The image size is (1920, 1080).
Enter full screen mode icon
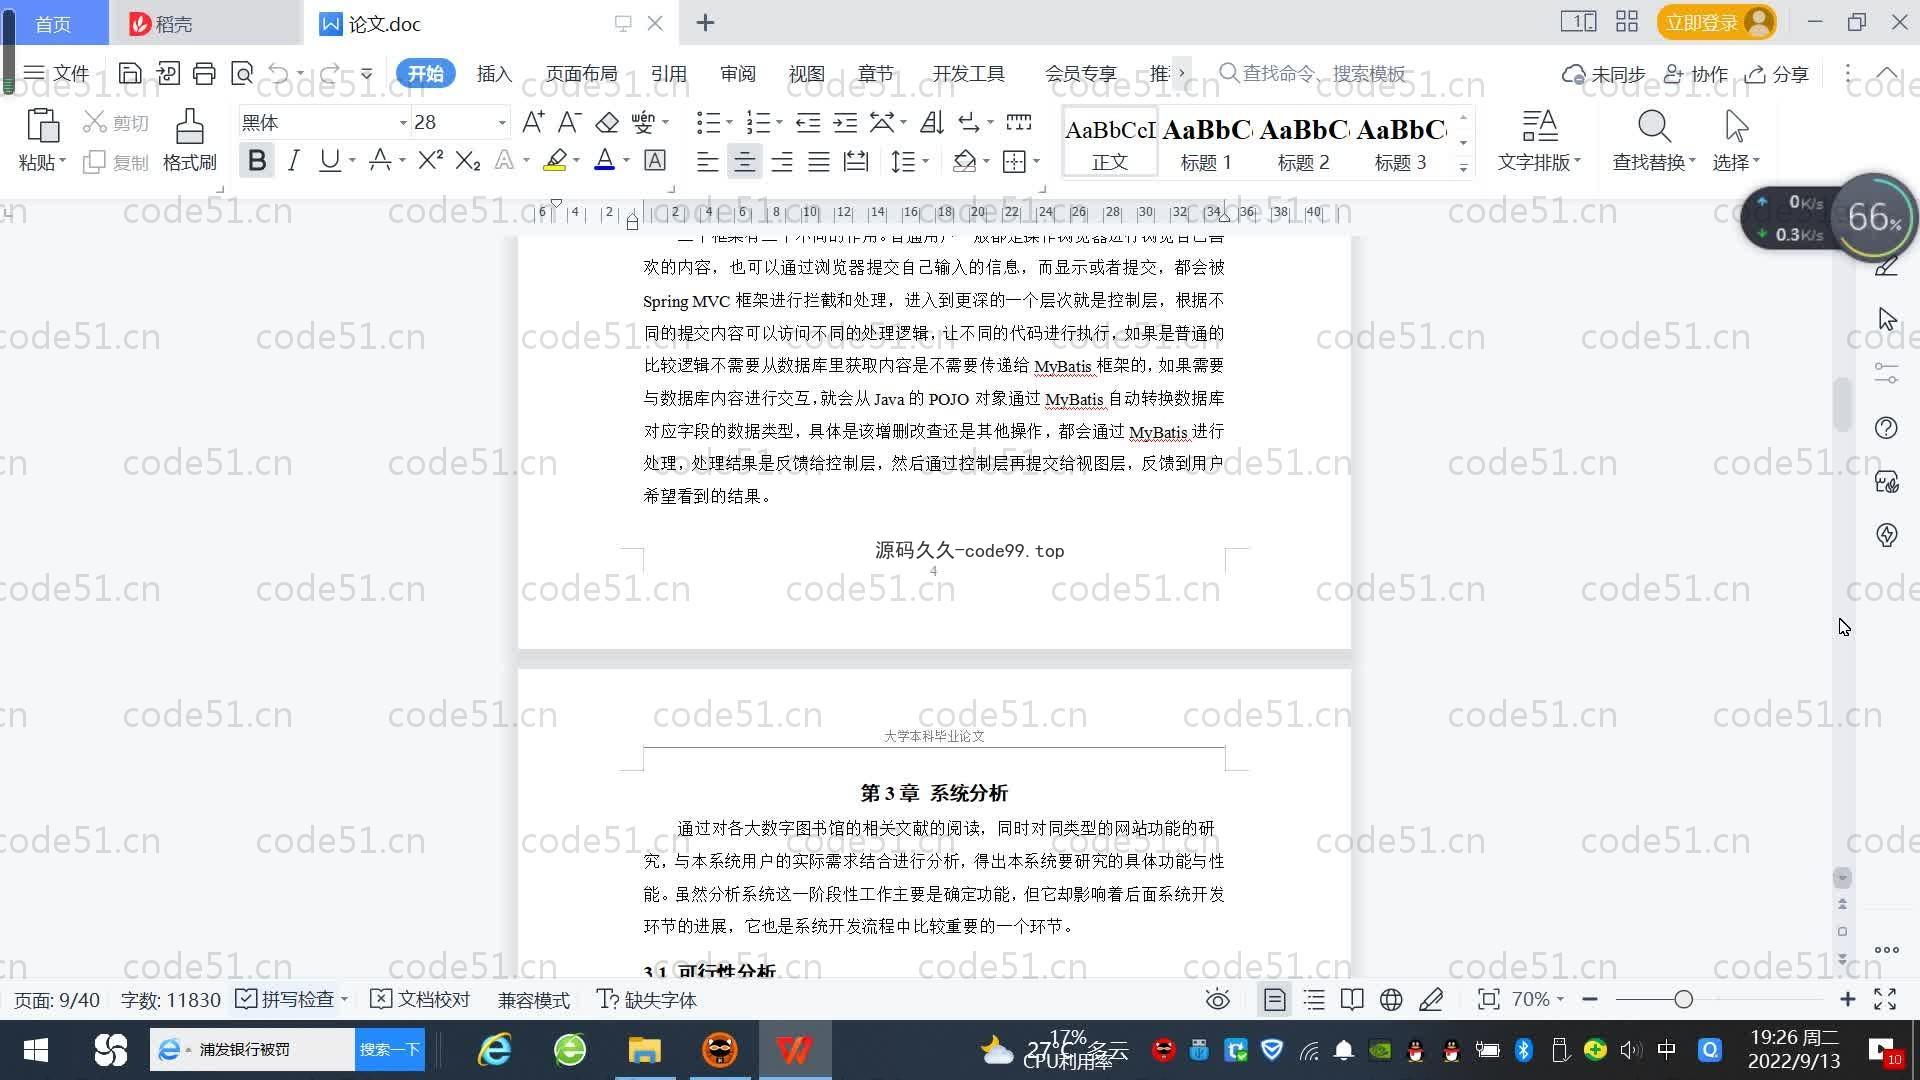point(1885,999)
